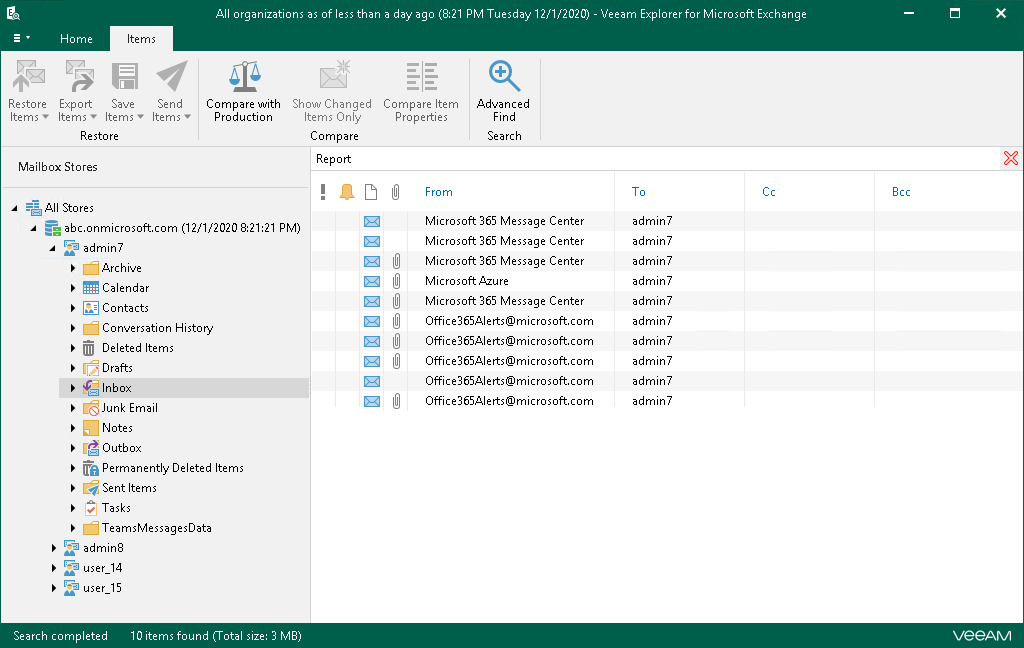Click the Export Items ribbon icon
The image size is (1024, 648).
coord(75,78)
